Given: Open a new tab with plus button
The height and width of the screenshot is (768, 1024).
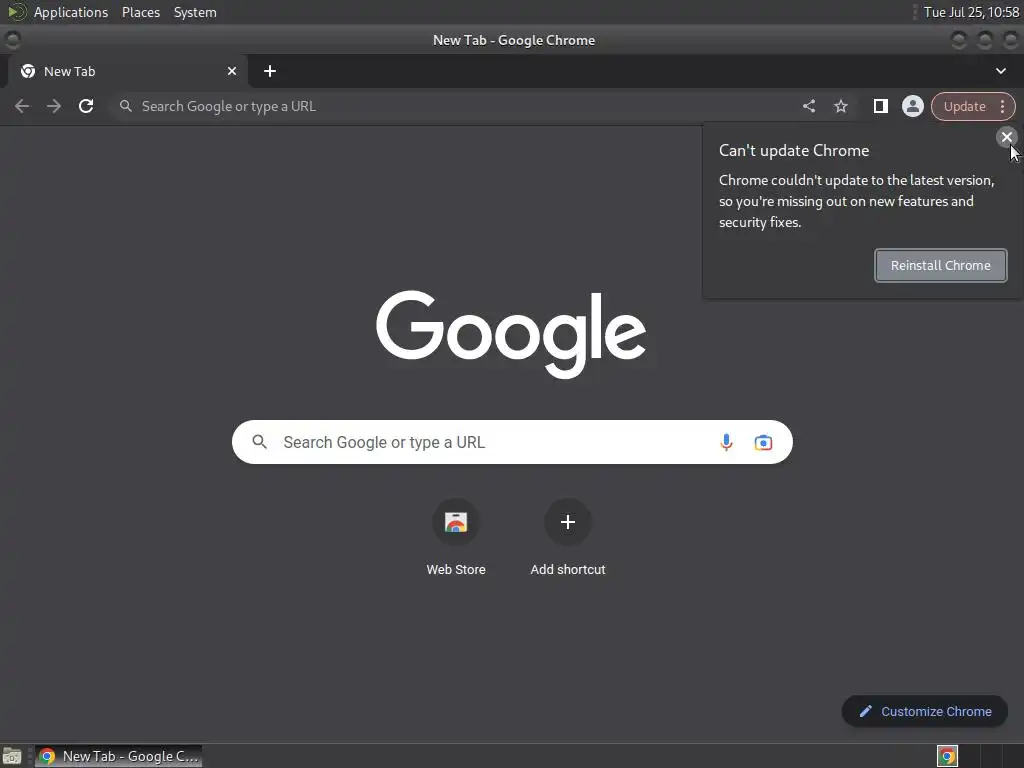Looking at the screenshot, I should click(x=270, y=71).
